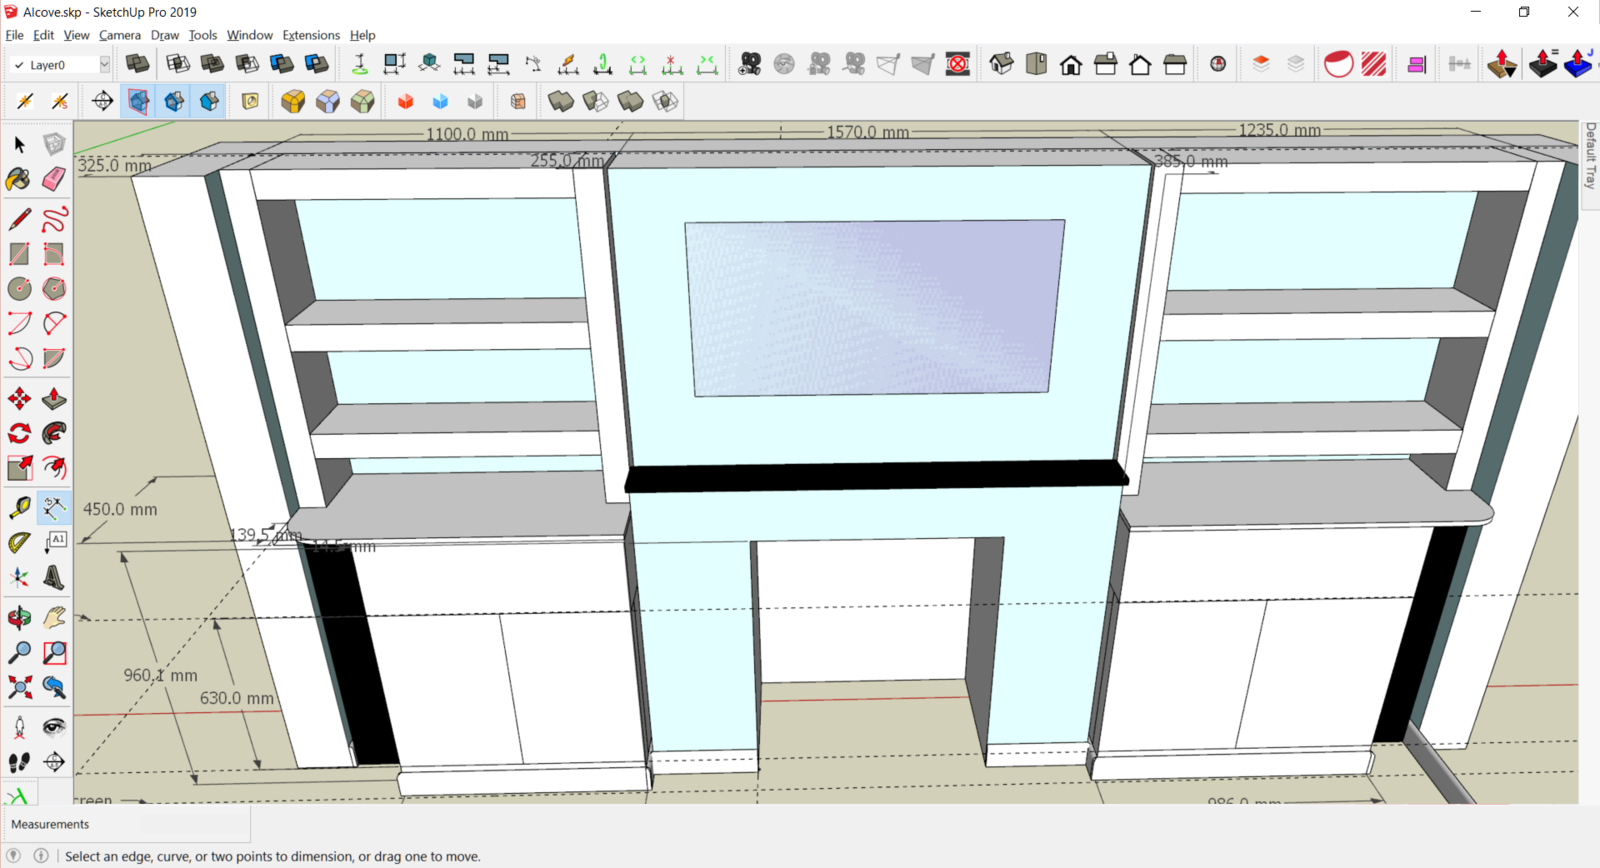Select the arrow Select tool
The width and height of the screenshot is (1600, 868).
click(19, 145)
